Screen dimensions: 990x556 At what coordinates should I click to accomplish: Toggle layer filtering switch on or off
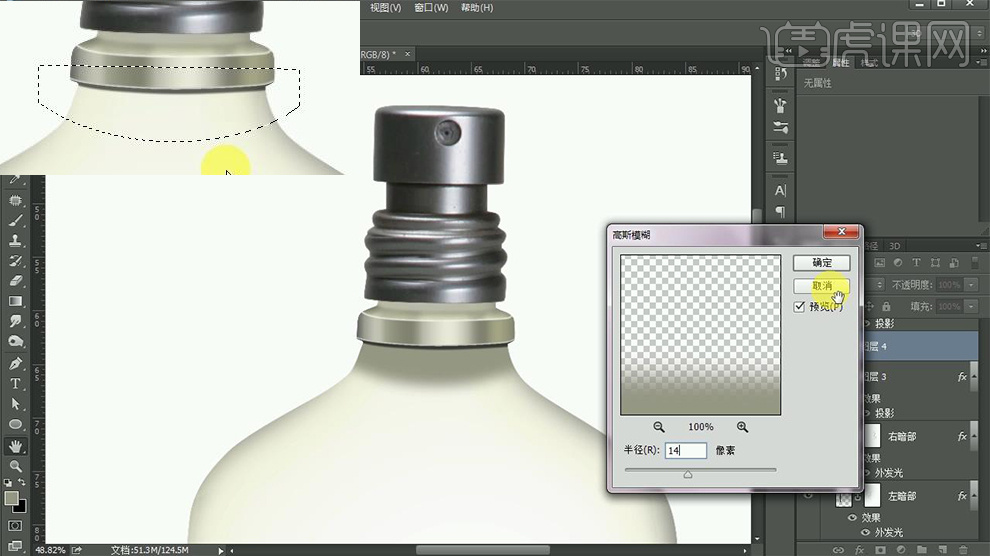975,263
